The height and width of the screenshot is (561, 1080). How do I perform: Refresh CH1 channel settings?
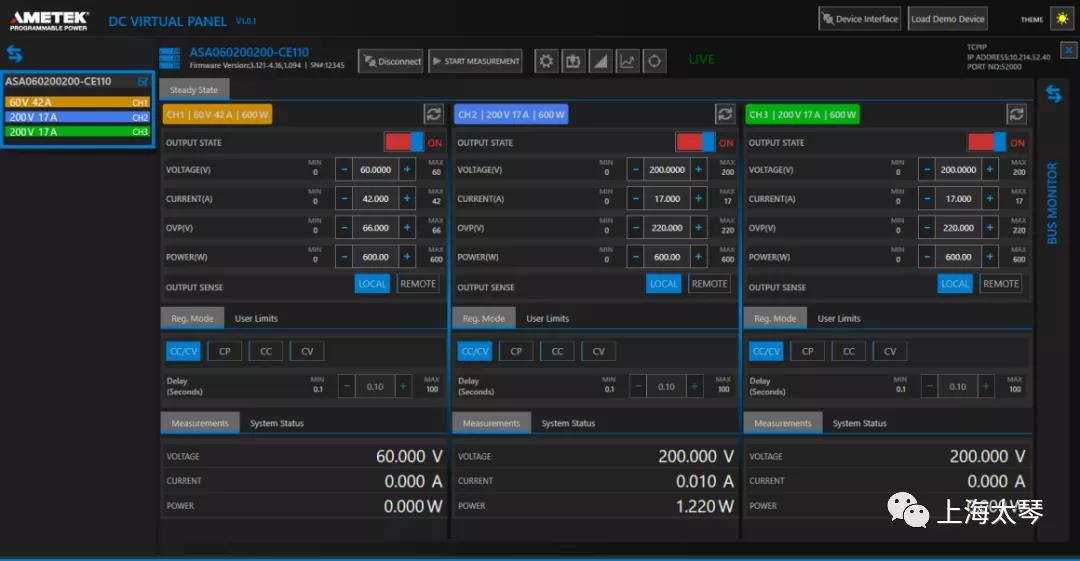point(433,114)
